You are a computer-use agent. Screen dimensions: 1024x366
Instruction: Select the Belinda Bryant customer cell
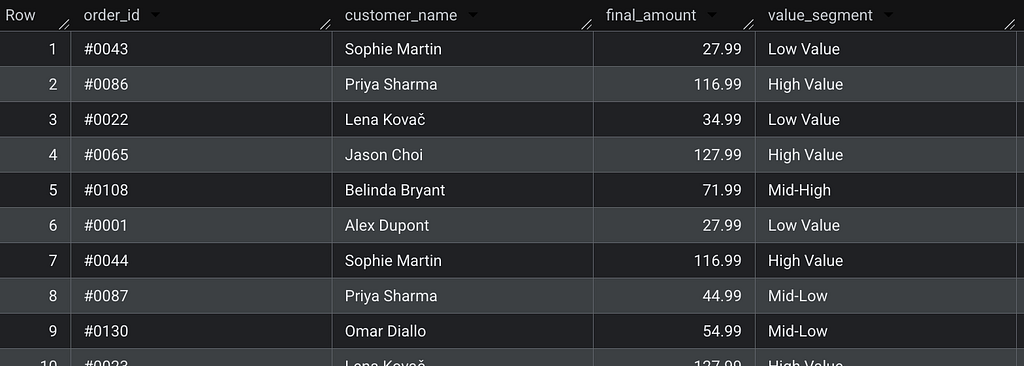click(x=463, y=190)
